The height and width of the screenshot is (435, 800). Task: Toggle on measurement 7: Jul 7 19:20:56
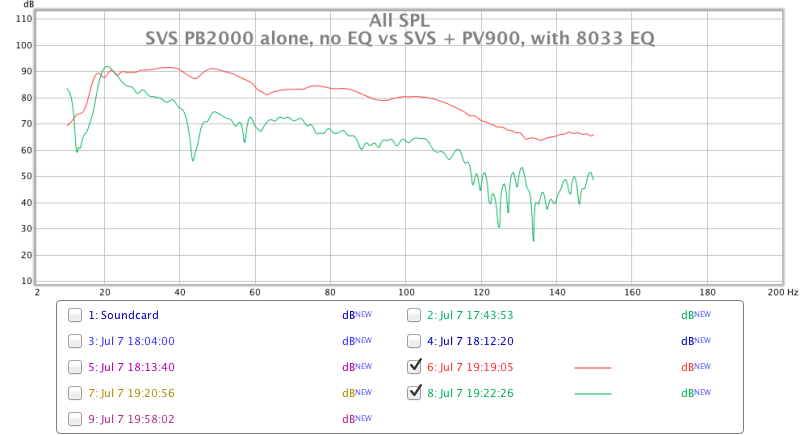click(75, 393)
